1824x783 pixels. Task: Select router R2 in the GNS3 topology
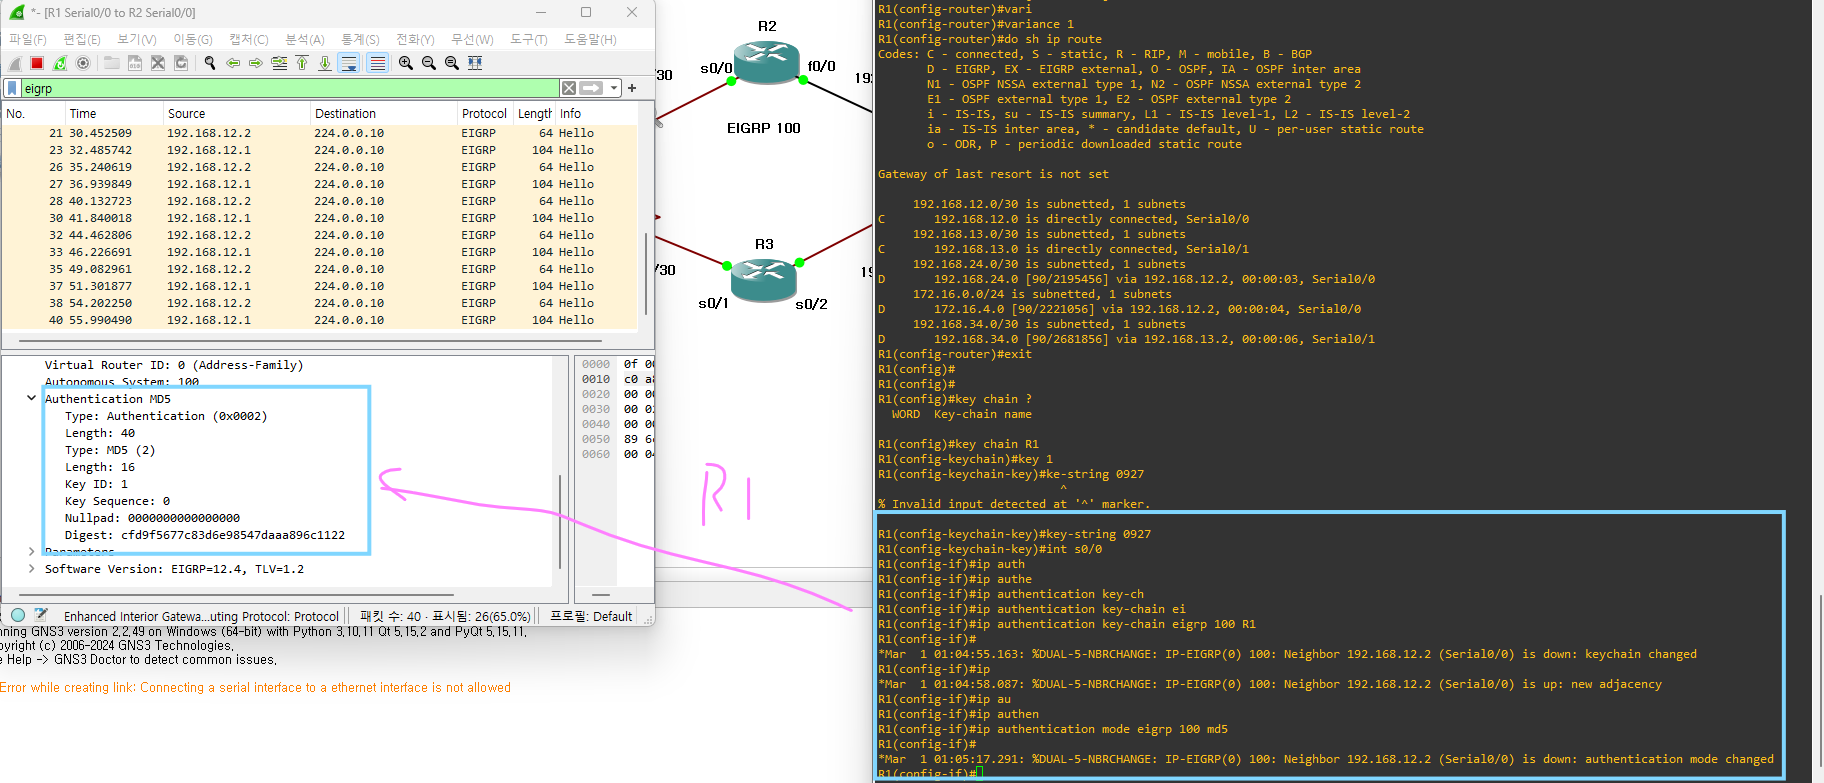point(765,63)
